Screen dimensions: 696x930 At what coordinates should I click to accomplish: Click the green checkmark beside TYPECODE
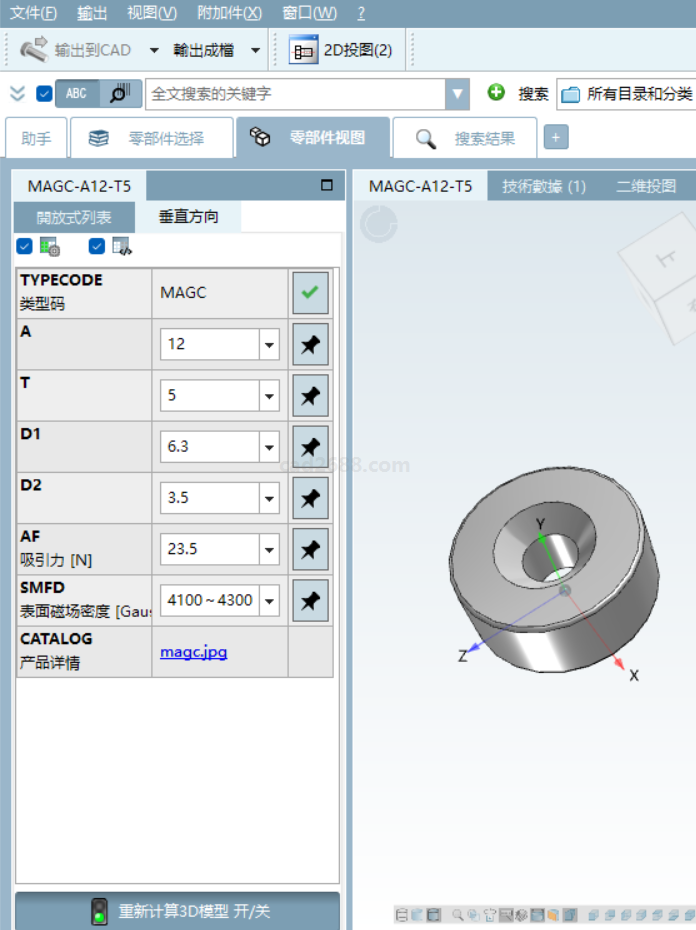310,293
